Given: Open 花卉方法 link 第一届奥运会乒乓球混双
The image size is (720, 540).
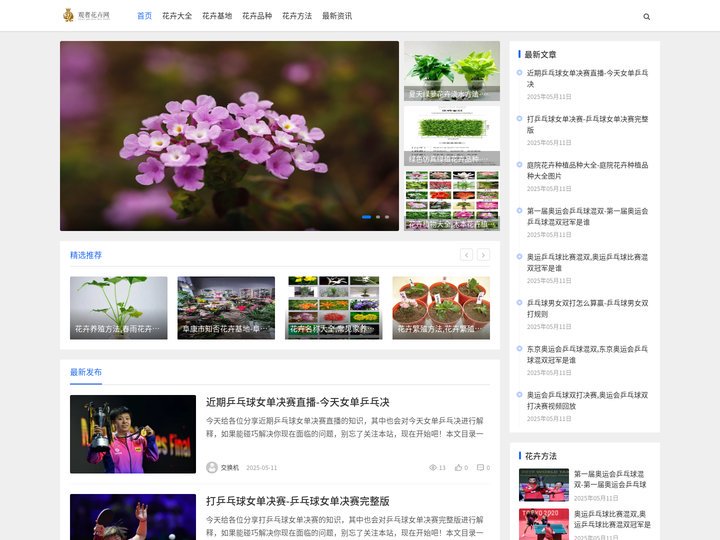Looking at the screenshot, I should point(610,479).
